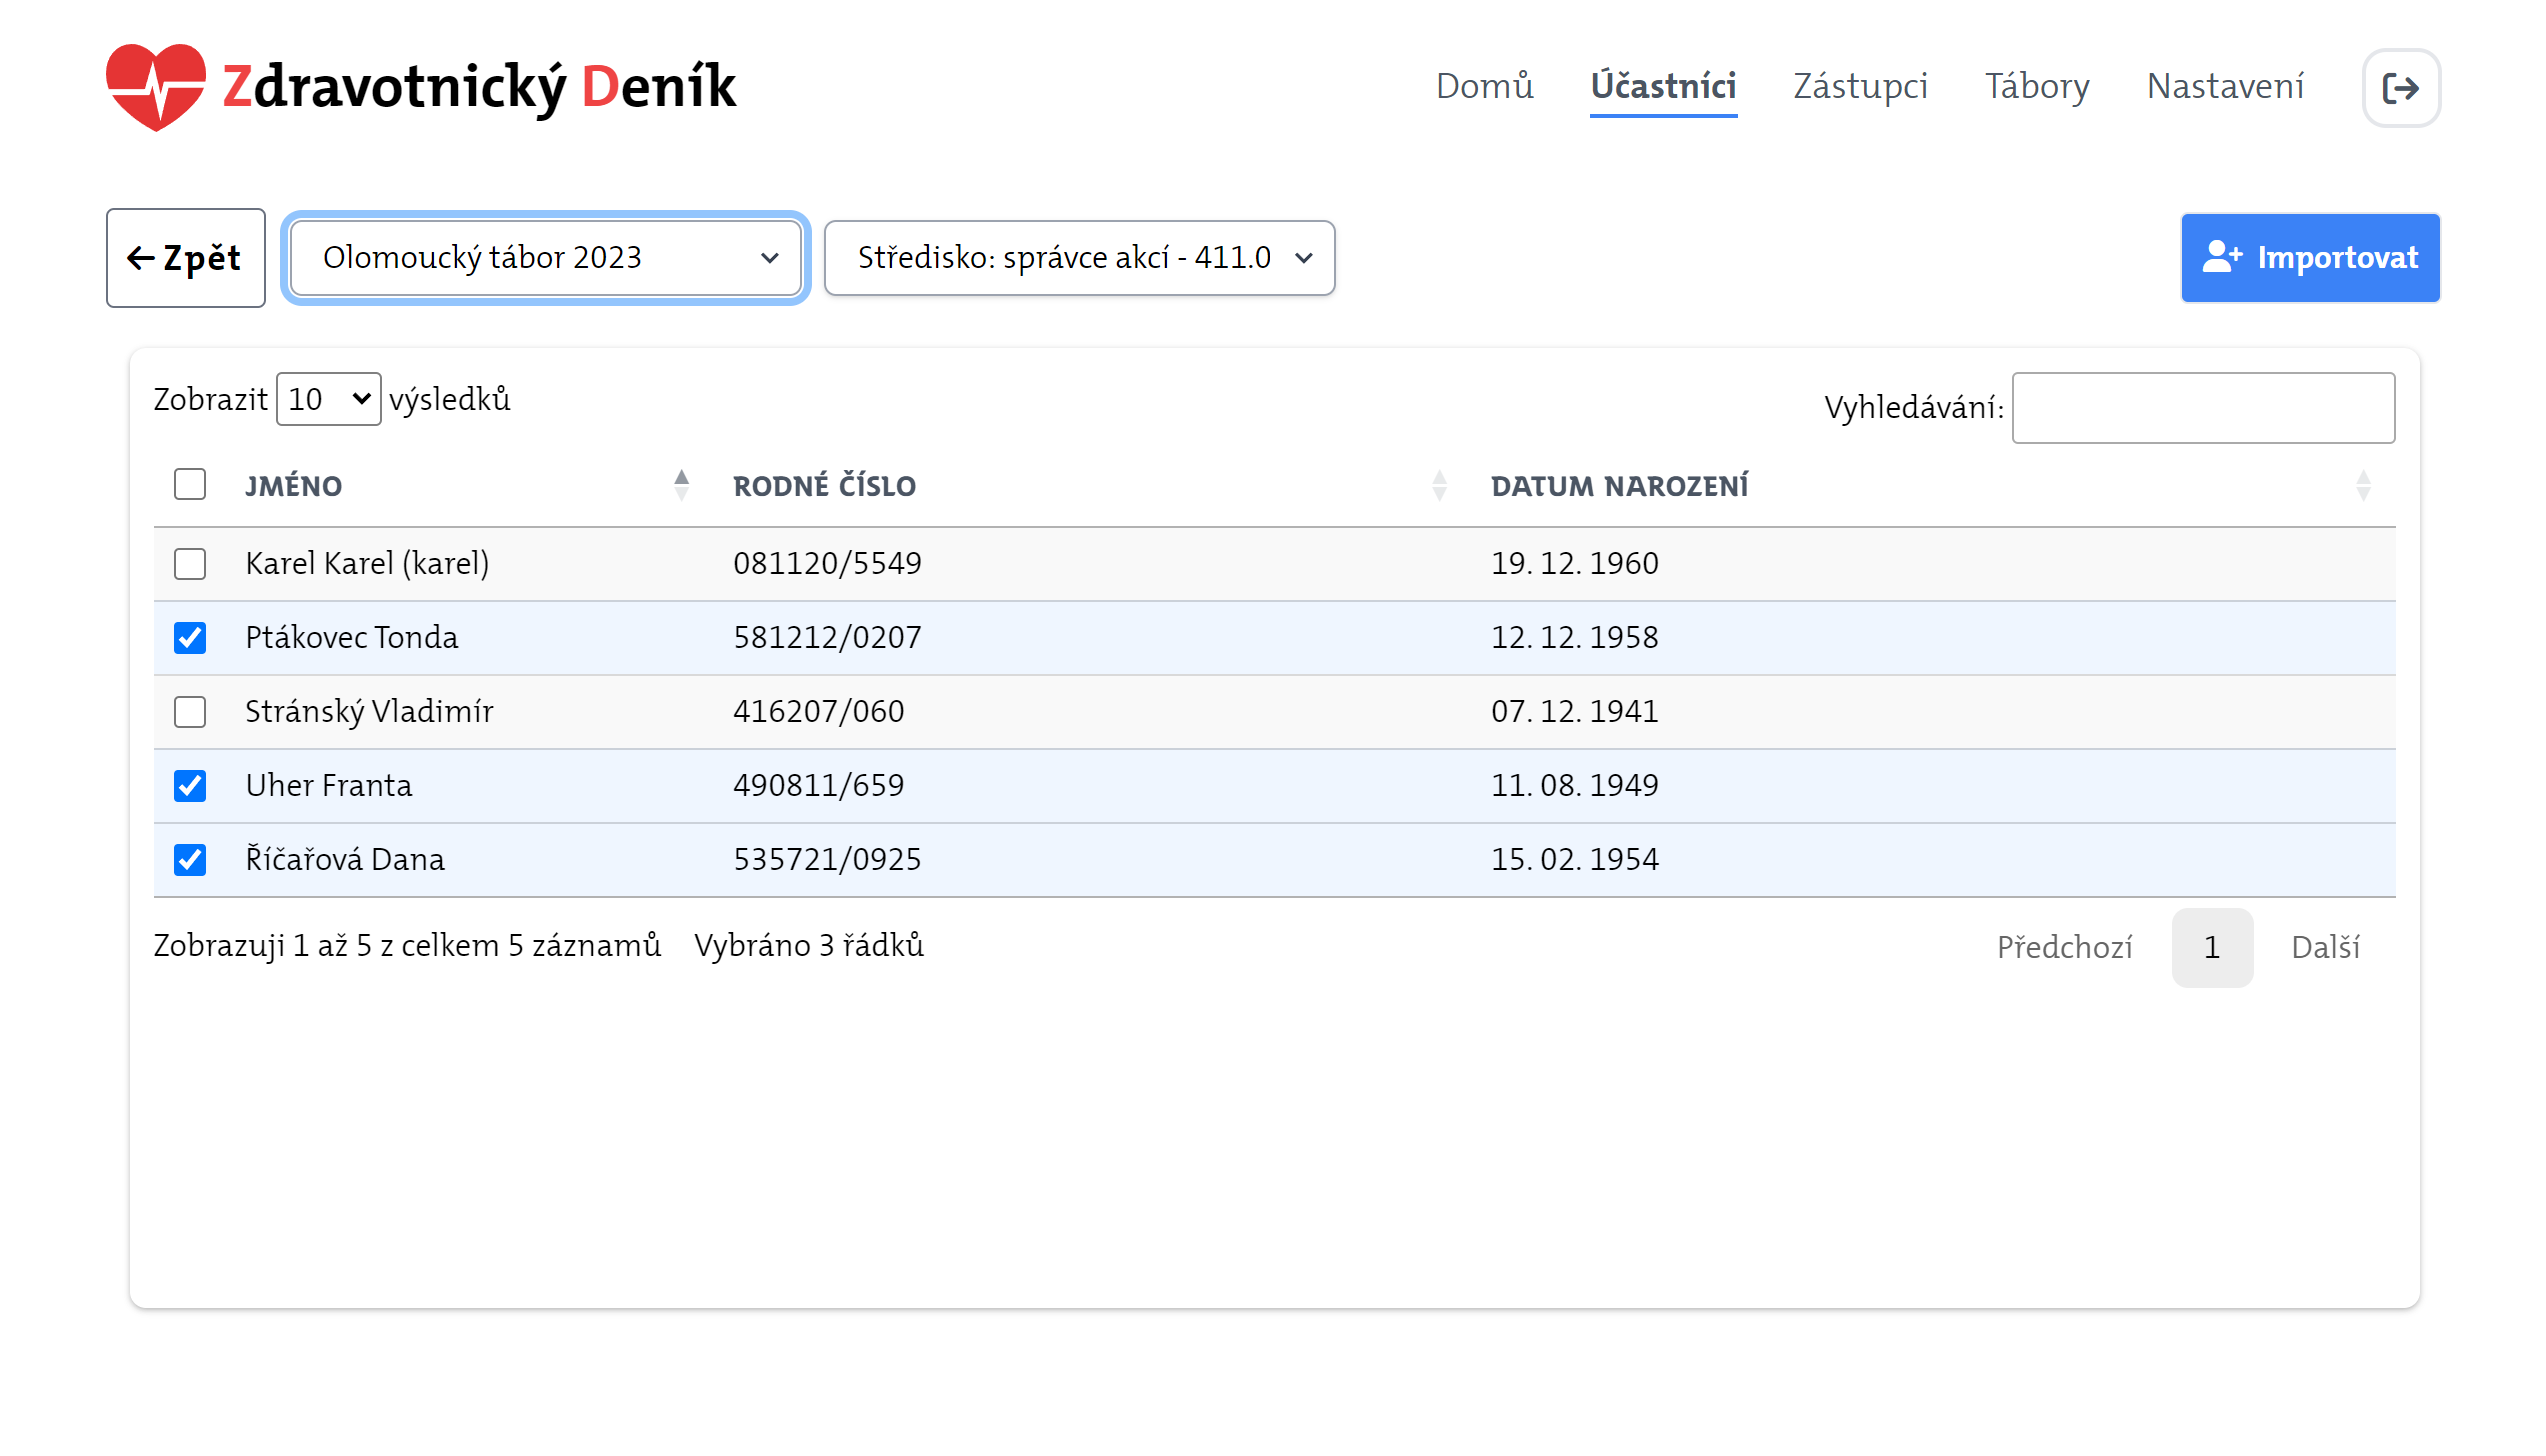
Task: Open the Tábory navigation item
Action: pyautogui.click(x=2037, y=86)
